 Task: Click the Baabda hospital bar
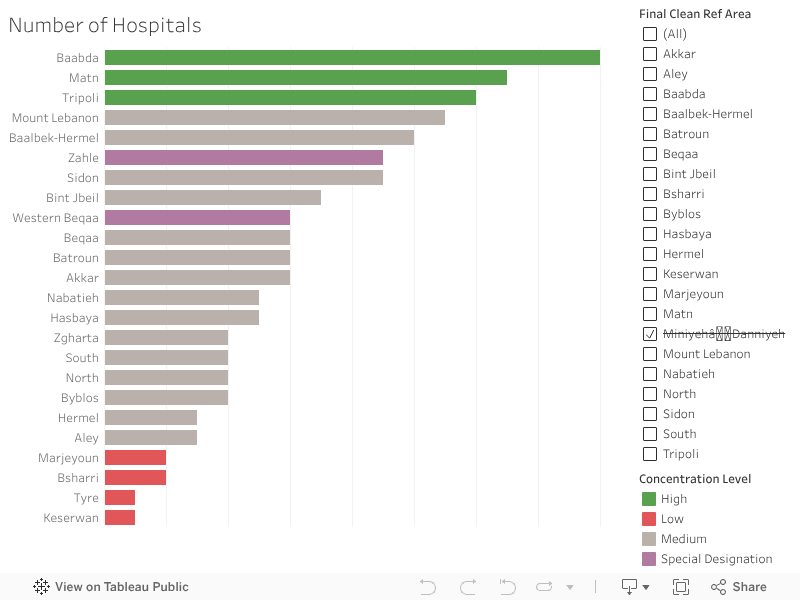click(x=350, y=57)
